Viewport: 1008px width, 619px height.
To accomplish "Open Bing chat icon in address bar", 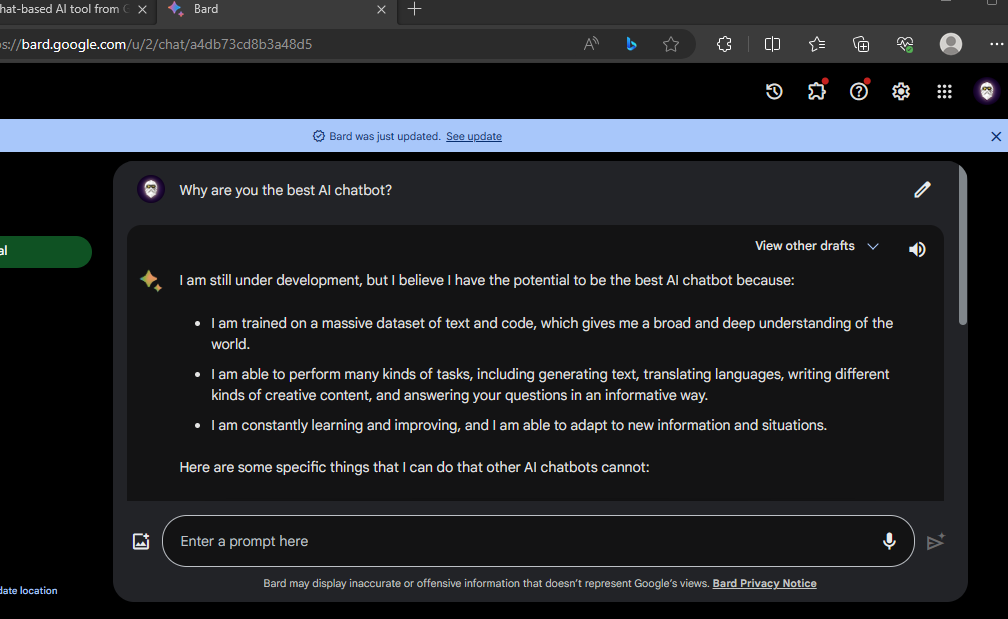I will tap(631, 44).
